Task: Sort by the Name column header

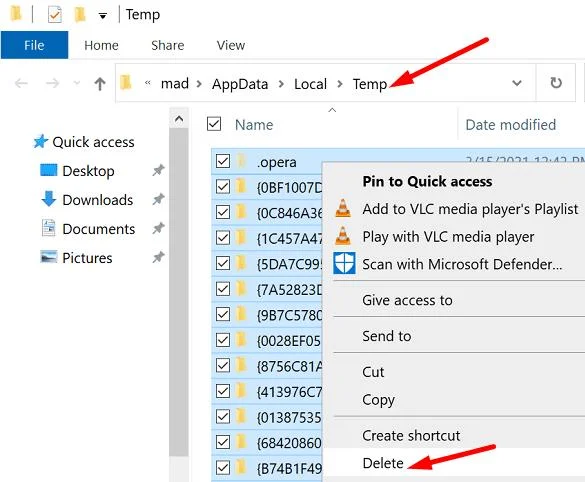Action: (254, 125)
